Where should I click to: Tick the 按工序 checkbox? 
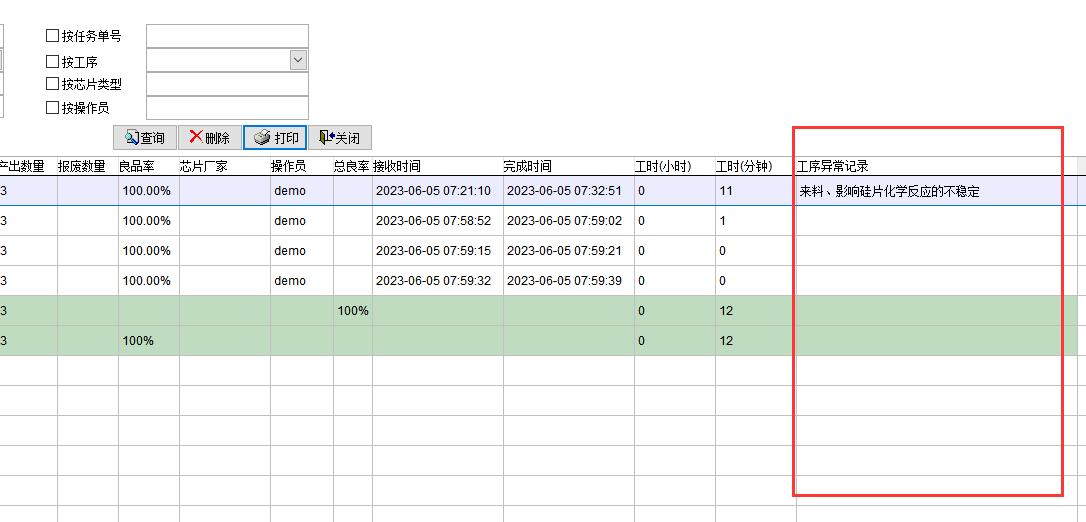(53, 62)
